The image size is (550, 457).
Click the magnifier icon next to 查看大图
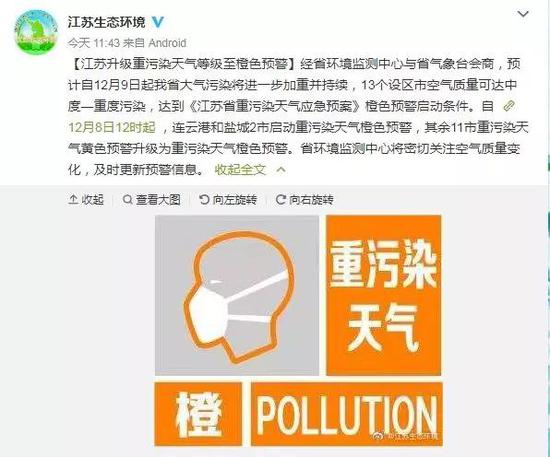tap(128, 200)
